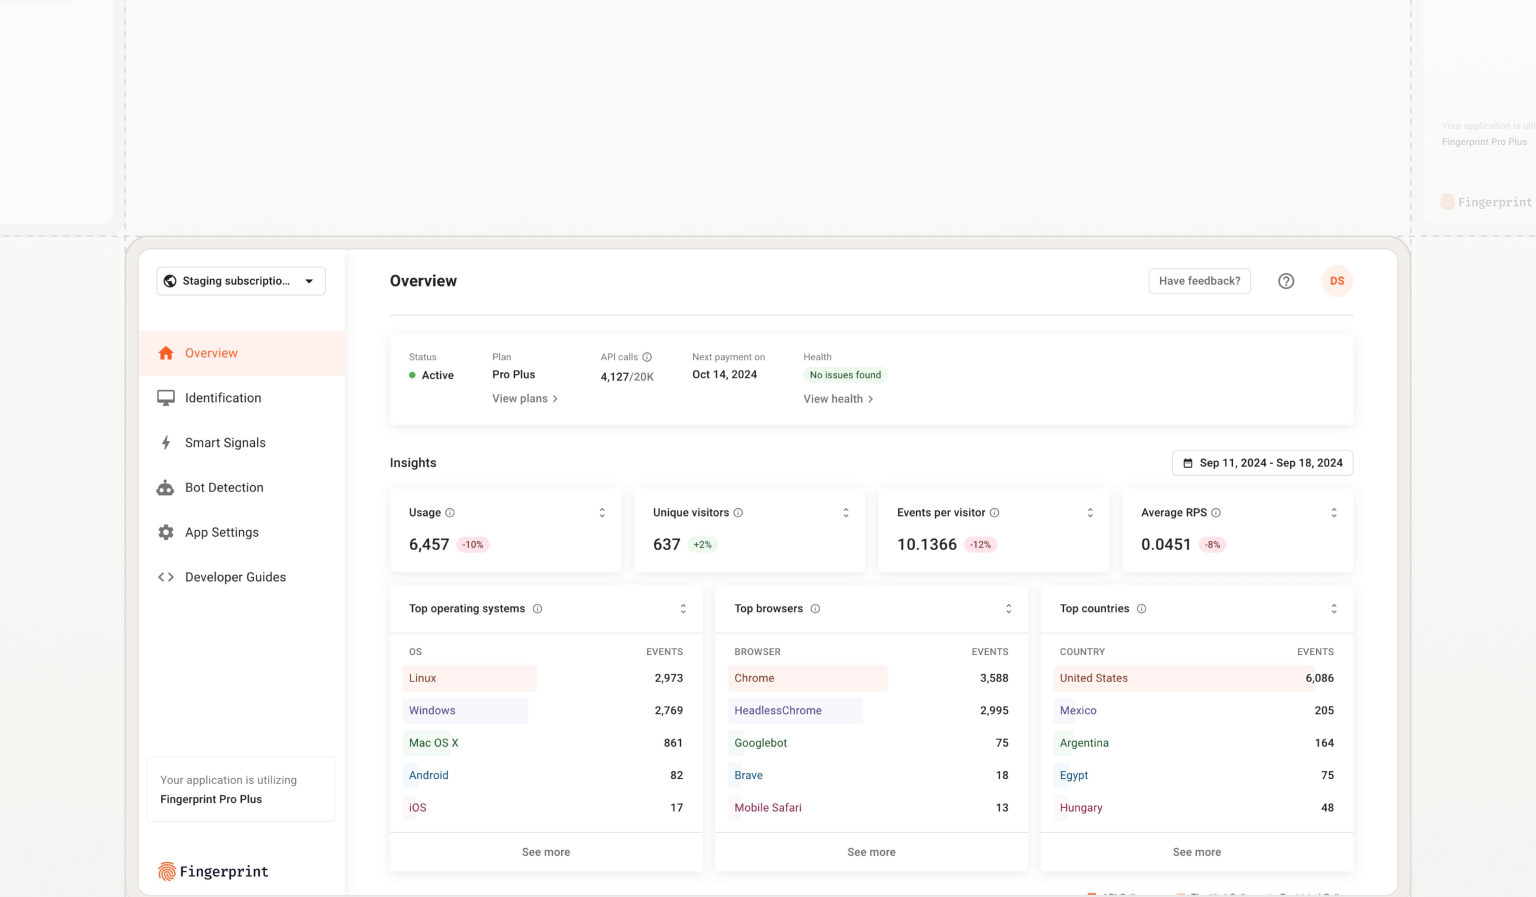Toggle the Events per visitor card selector
Image resolution: width=1536 pixels, height=897 pixels.
pyautogui.click(x=1090, y=513)
